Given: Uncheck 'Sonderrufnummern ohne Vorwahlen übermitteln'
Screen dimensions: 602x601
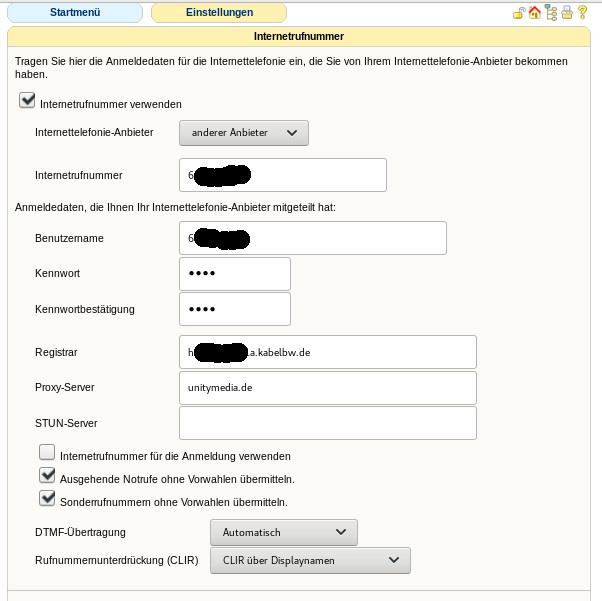Looking at the screenshot, I should pos(47,499).
